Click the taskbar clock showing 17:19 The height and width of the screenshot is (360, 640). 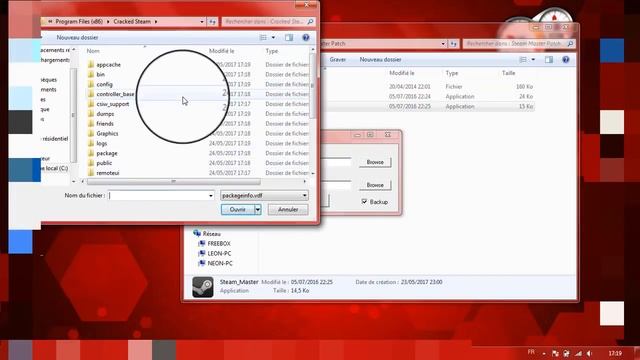pos(615,353)
